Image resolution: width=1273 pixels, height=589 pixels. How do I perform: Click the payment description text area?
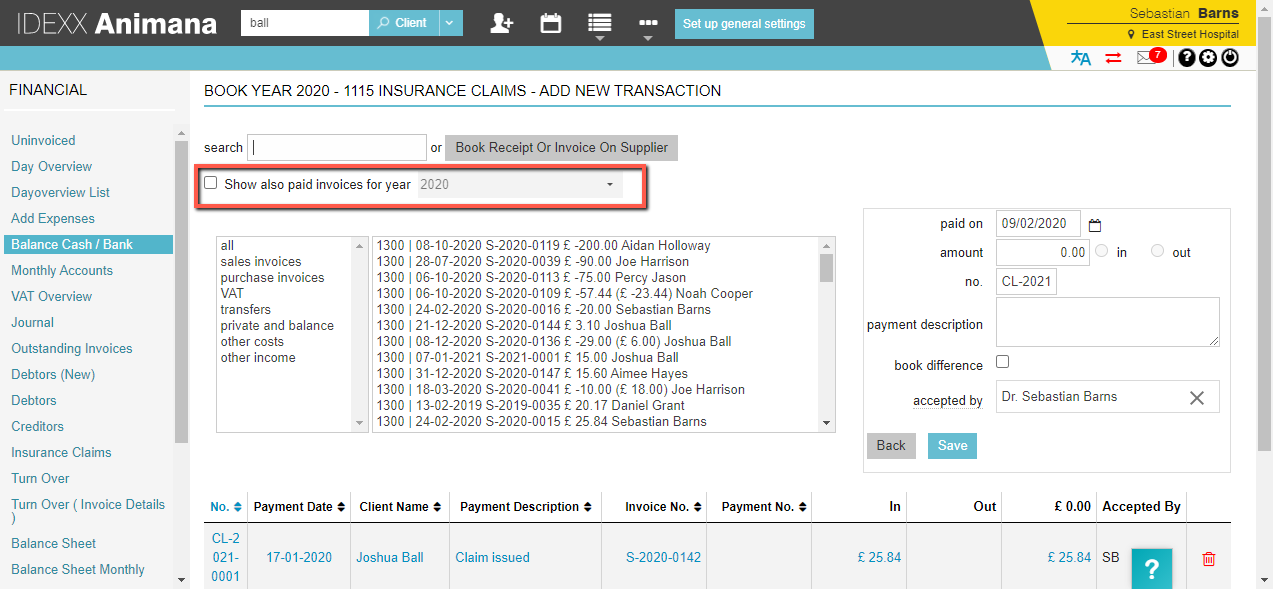[x=1107, y=322]
